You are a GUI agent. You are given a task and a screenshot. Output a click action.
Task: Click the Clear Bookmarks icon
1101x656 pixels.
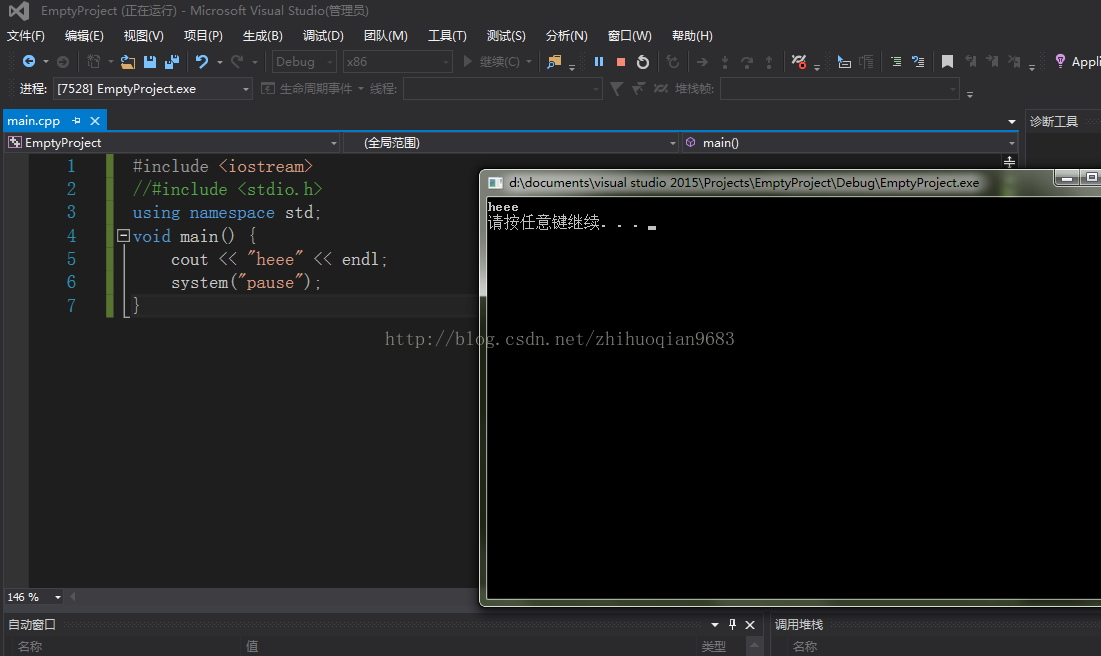tap(1014, 62)
